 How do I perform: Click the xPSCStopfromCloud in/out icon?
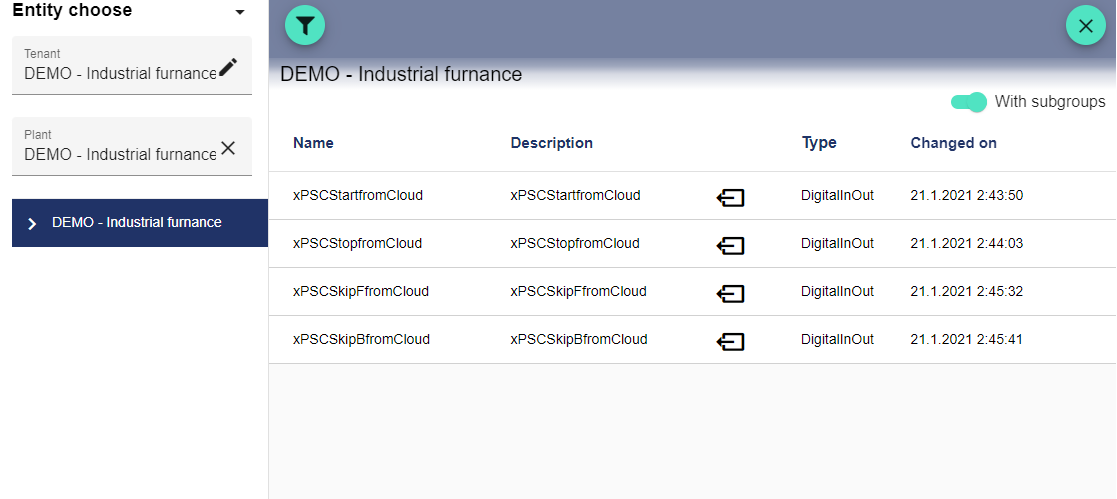tap(731, 245)
